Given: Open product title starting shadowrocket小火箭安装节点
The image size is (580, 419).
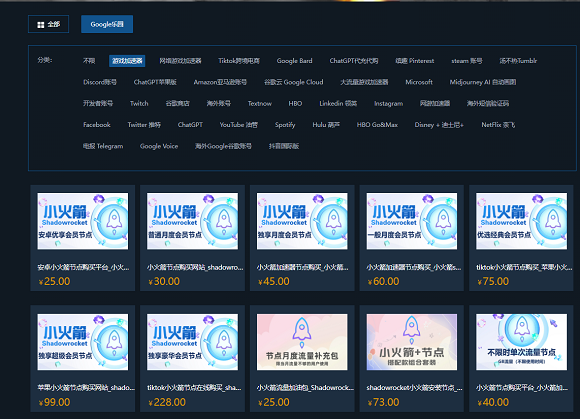Looking at the screenshot, I should pos(414,388).
